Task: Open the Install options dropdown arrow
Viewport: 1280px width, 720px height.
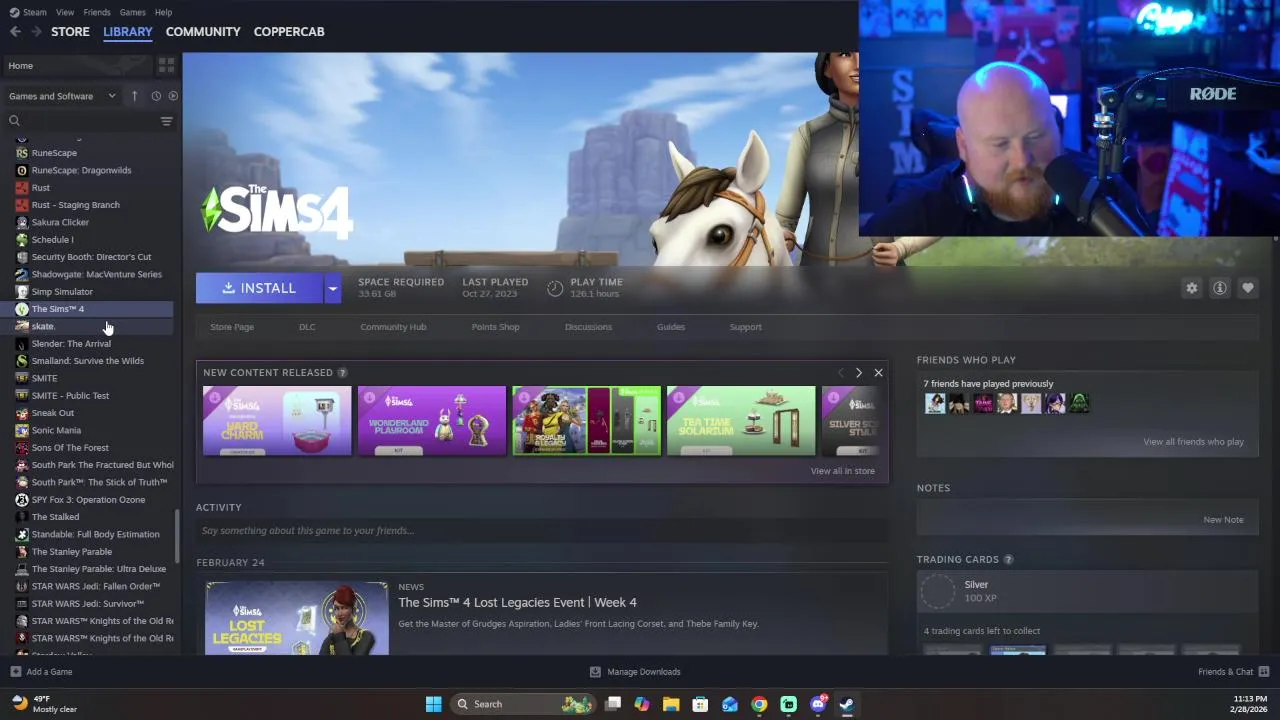Action: (333, 288)
